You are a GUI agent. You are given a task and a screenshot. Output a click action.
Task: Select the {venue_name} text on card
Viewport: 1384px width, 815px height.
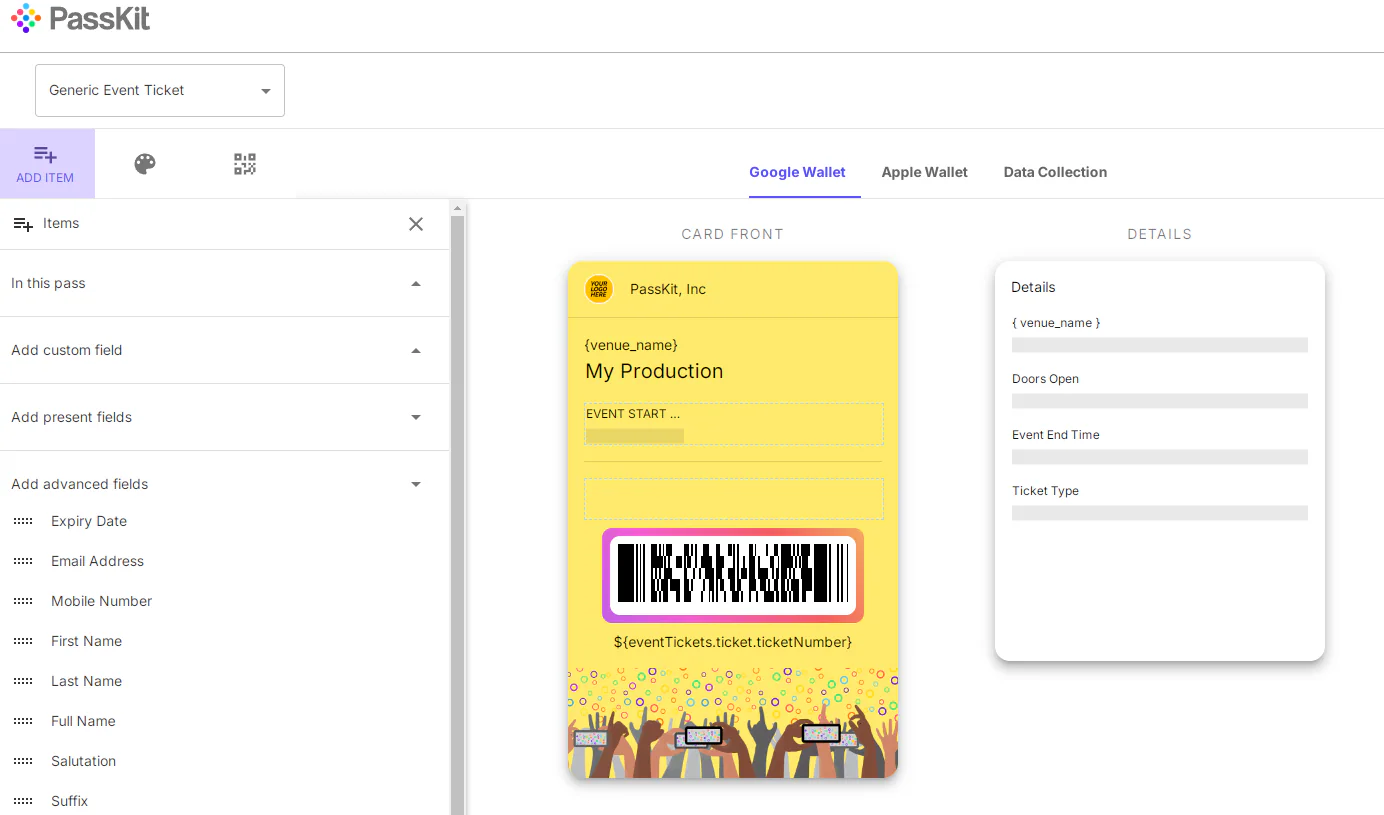(x=631, y=345)
